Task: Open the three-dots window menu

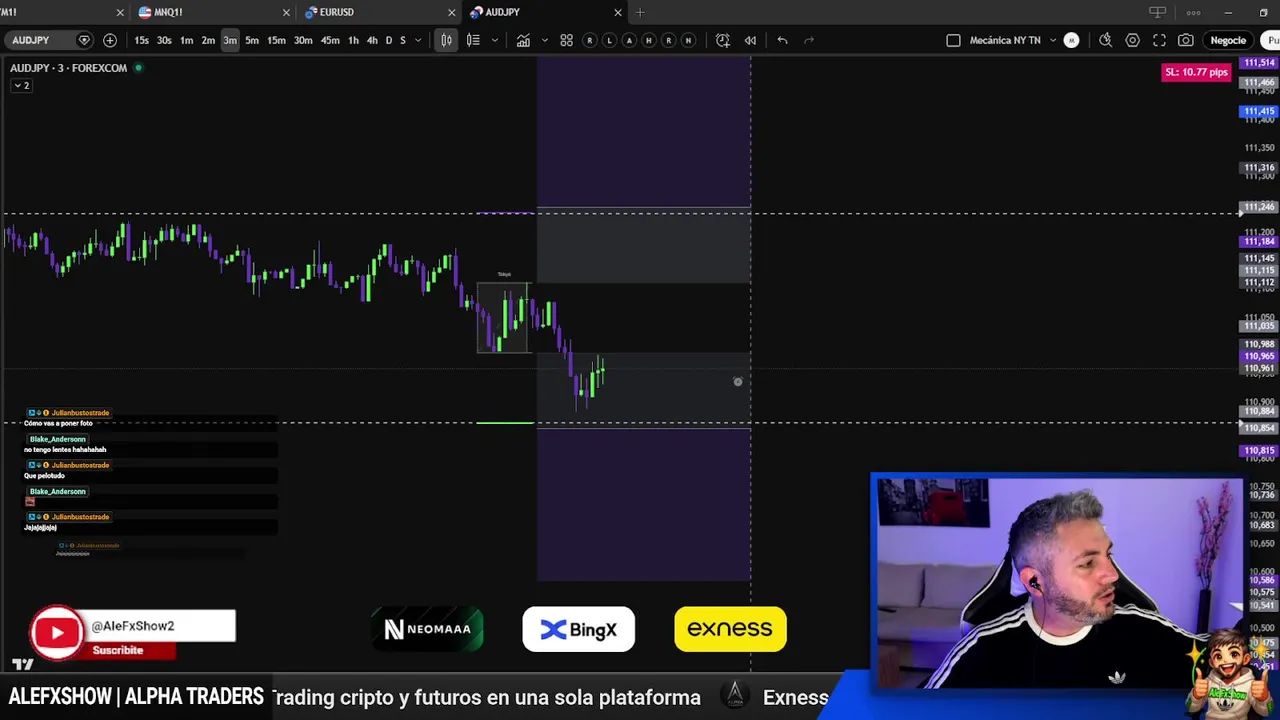Action: pyautogui.click(x=1193, y=12)
